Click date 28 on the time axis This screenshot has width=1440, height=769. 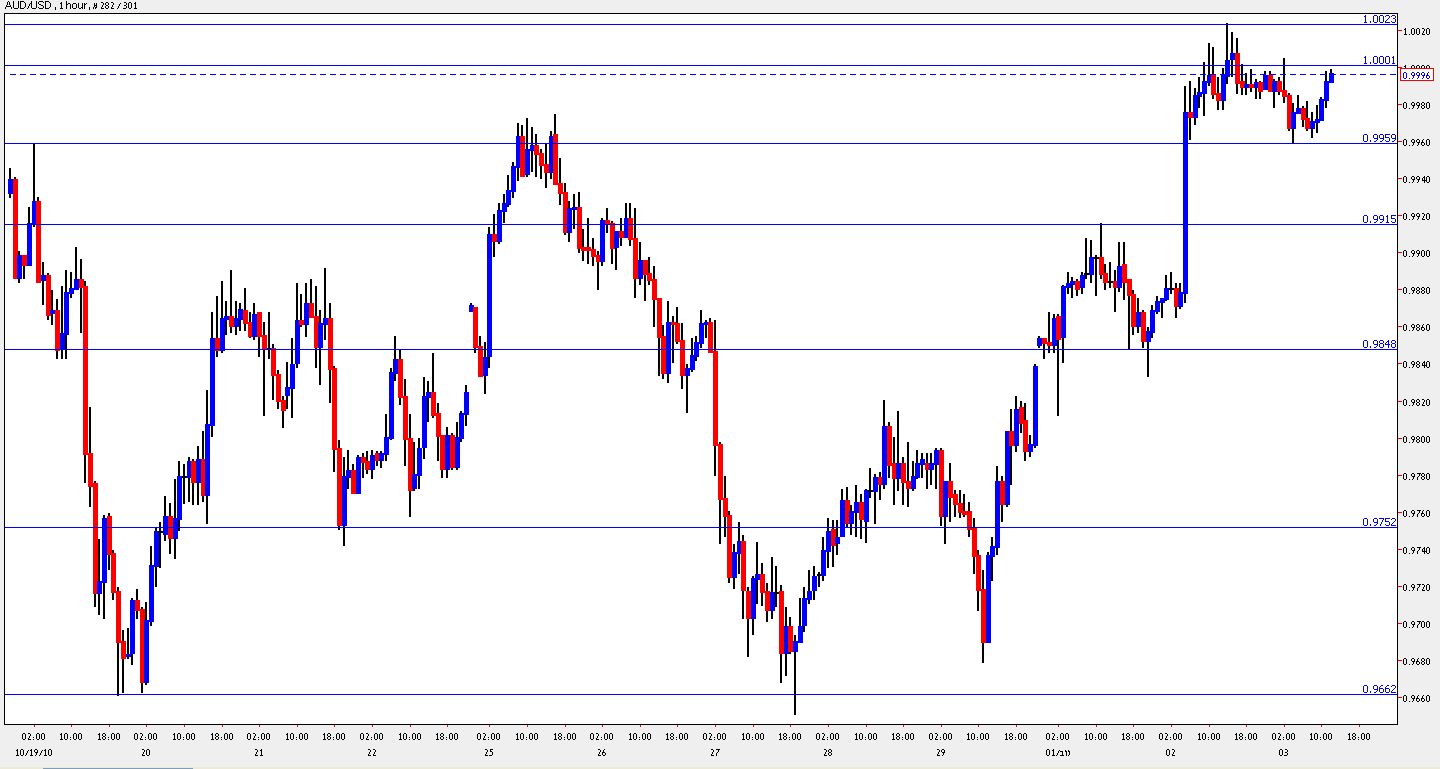point(829,753)
